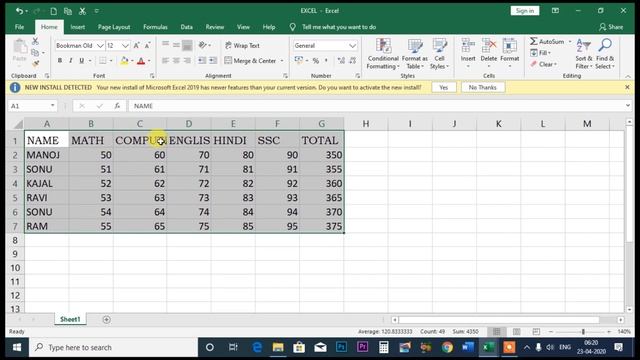The width and height of the screenshot is (640, 360).
Task: Click Merge & Center
Action: coord(250,60)
